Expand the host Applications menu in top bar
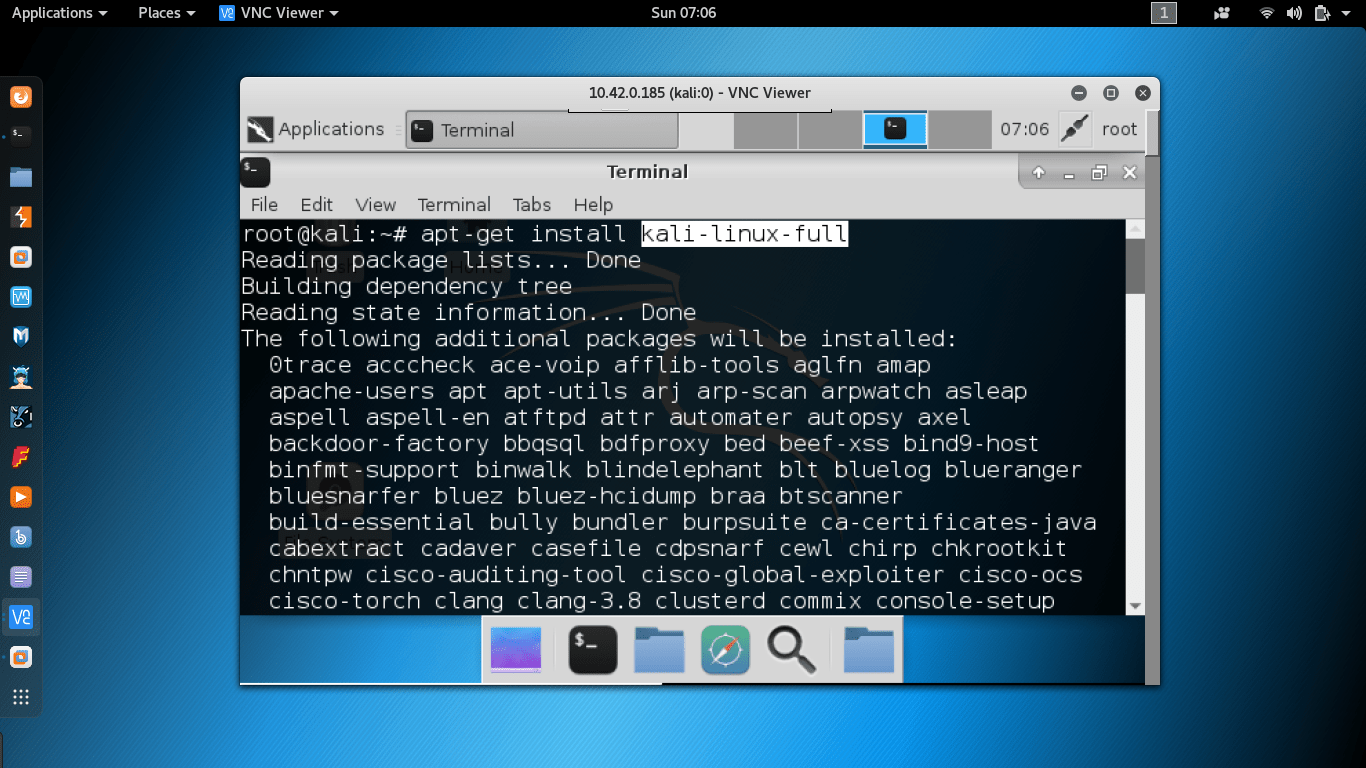This screenshot has height=768, width=1366. [59, 13]
